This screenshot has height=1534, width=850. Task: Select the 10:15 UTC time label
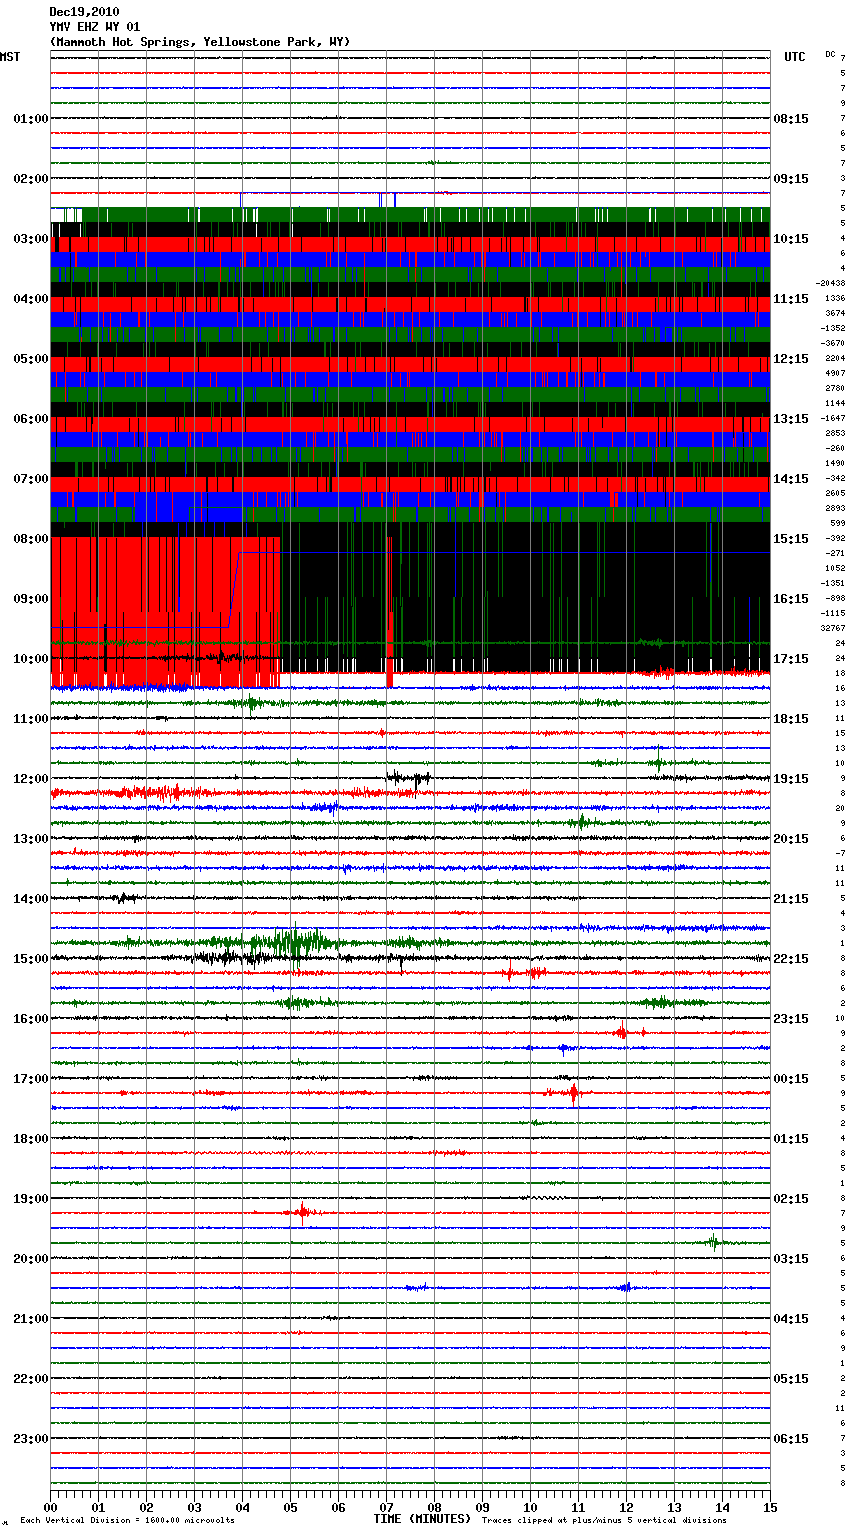pos(791,239)
